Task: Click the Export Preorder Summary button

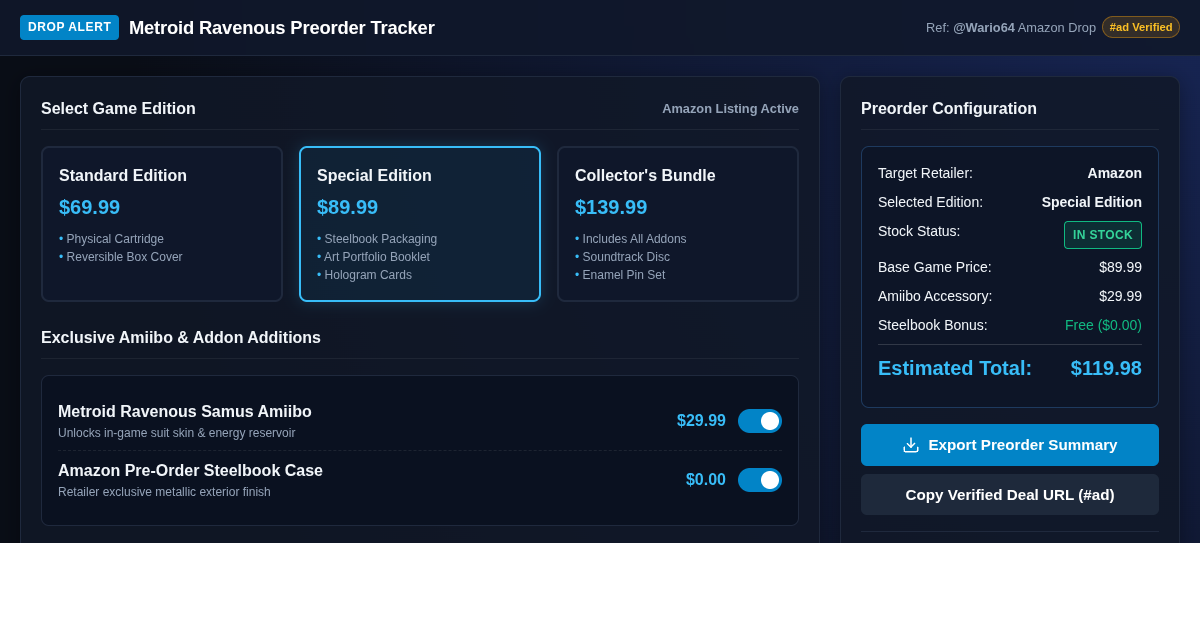Action: click(1010, 445)
